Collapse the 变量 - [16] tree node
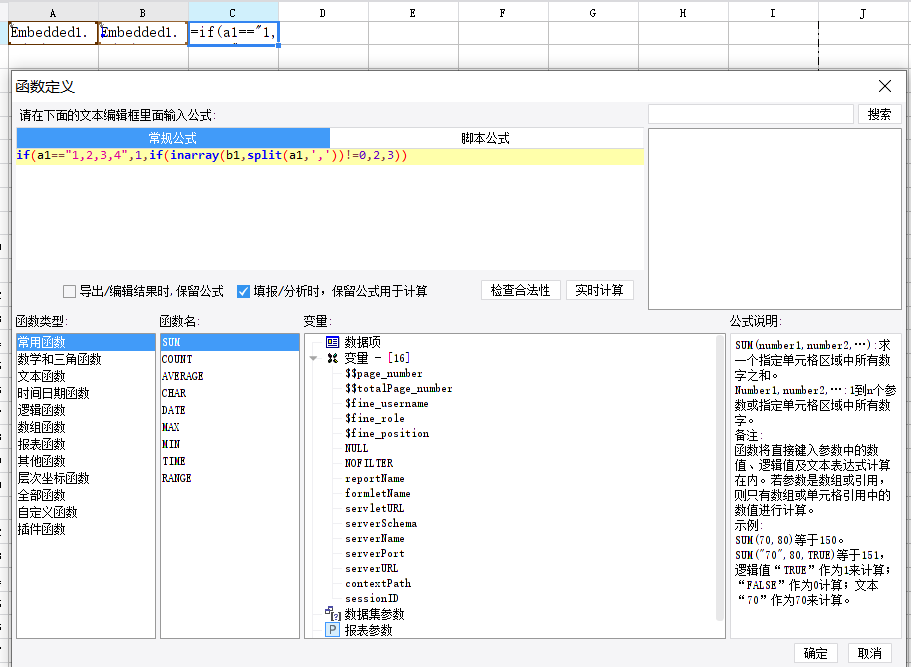The height and width of the screenshot is (667, 911). (314, 358)
